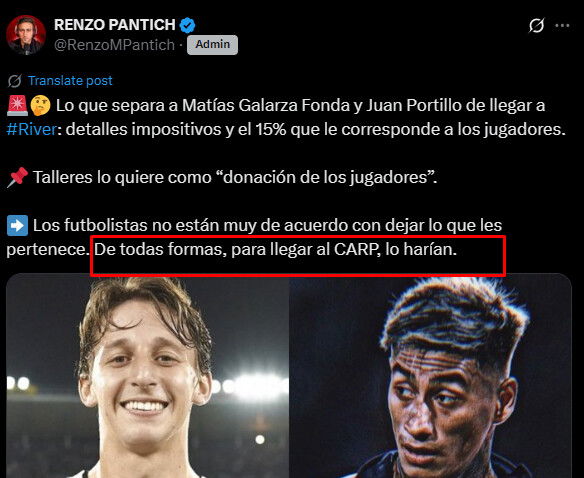This screenshot has height=478, width=584.
Task: Open the @RenzoMPantich handle
Action: tap(114, 45)
